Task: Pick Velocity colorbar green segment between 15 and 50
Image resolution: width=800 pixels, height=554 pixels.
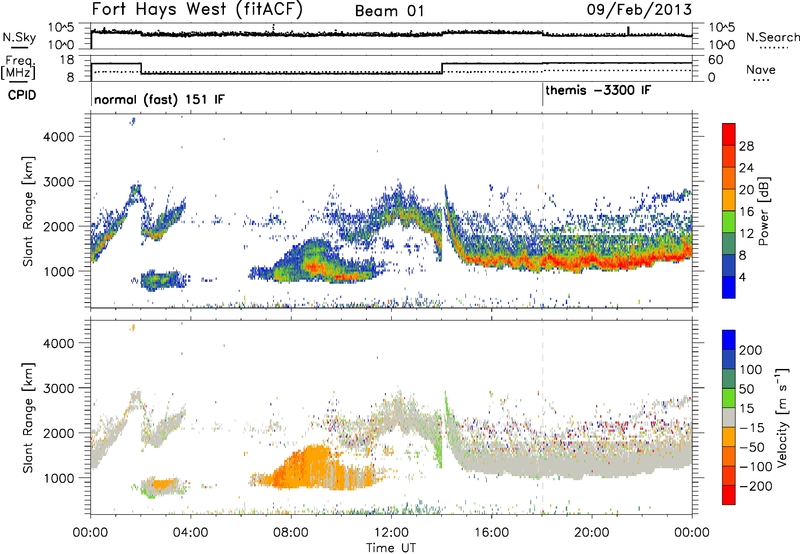Action: coord(729,398)
